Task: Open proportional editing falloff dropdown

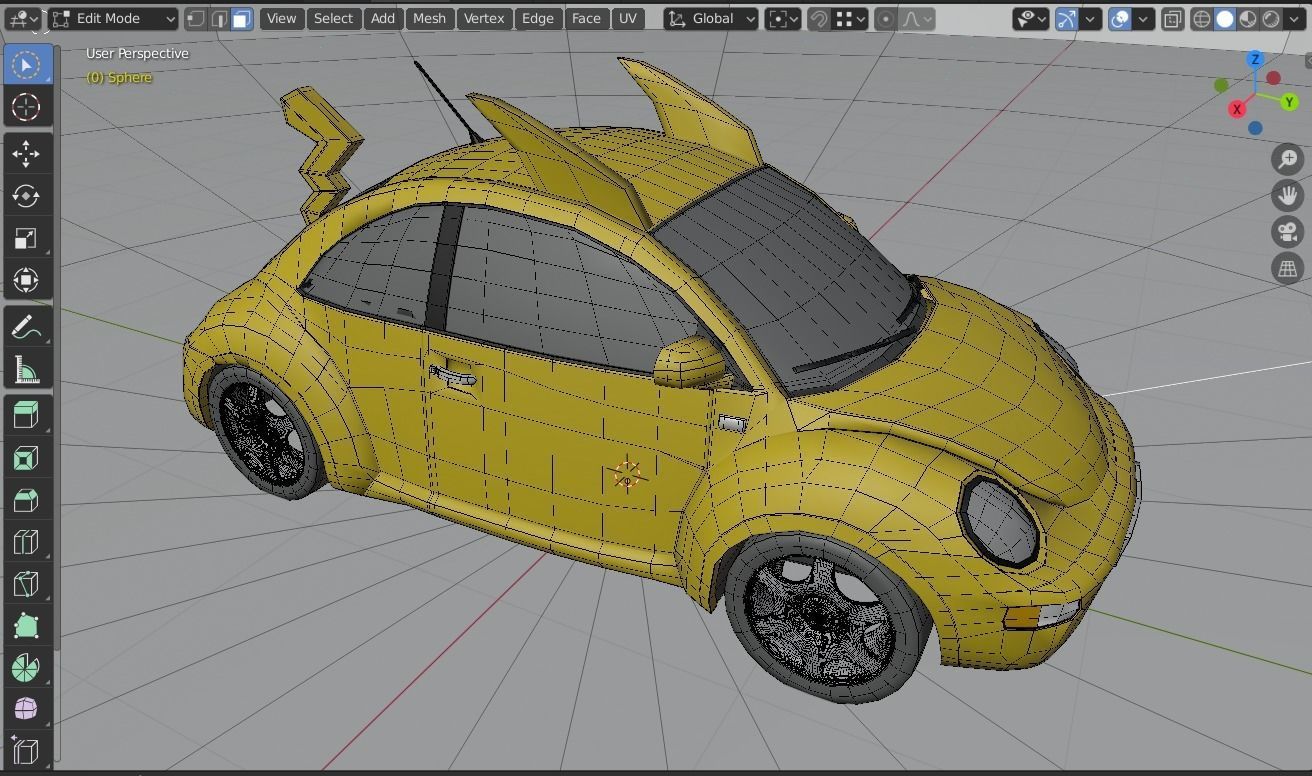Action: coord(917,18)
